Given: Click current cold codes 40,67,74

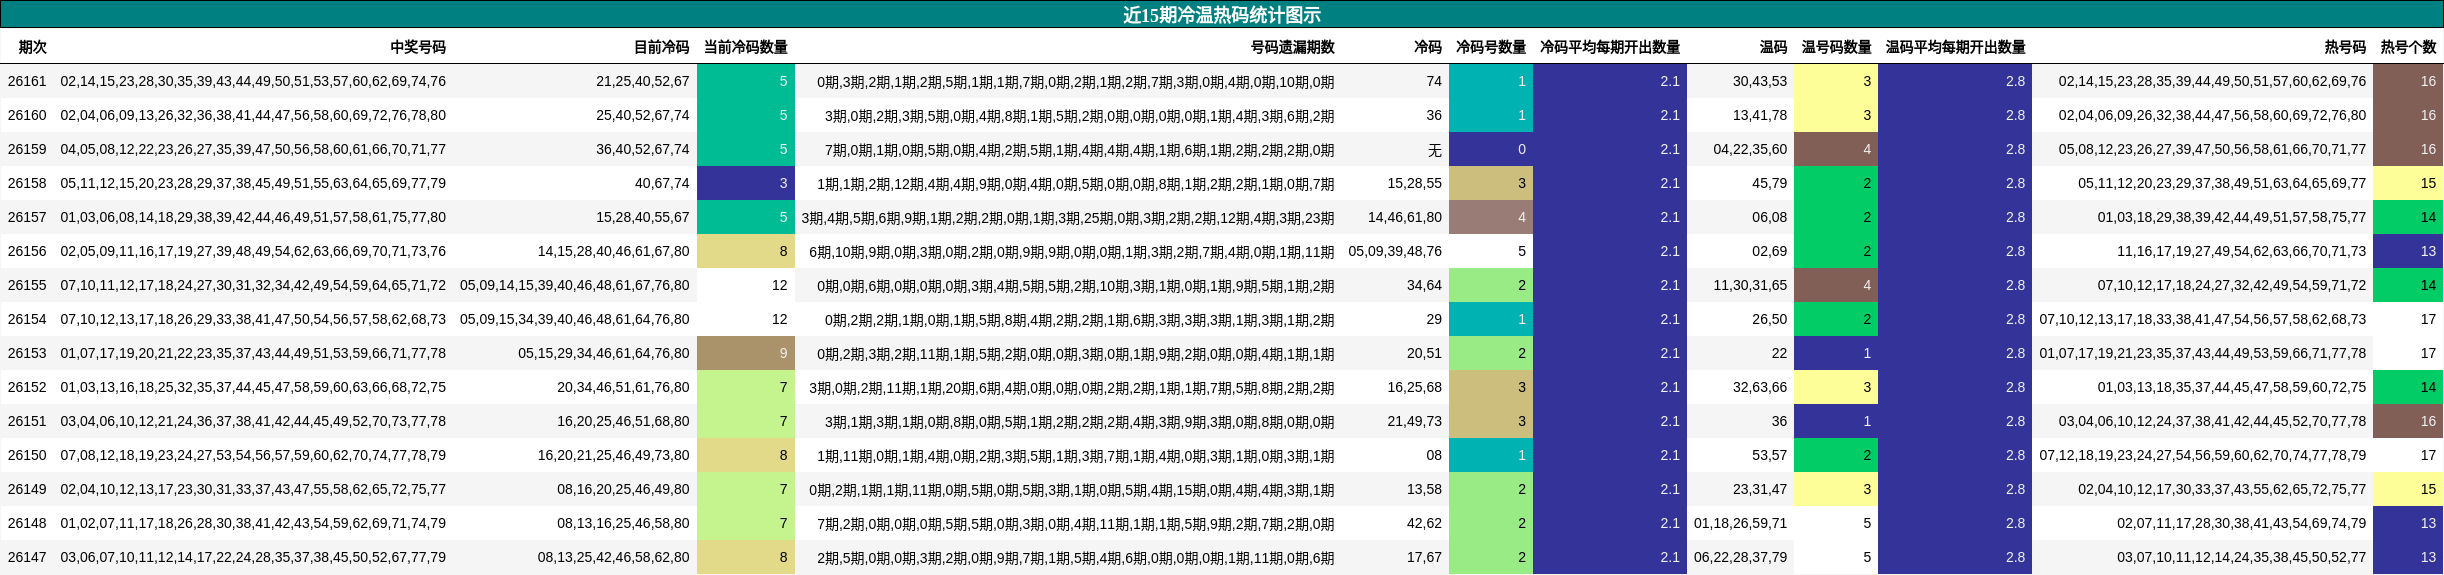Looking at the screenshot, I should (662, 183).
